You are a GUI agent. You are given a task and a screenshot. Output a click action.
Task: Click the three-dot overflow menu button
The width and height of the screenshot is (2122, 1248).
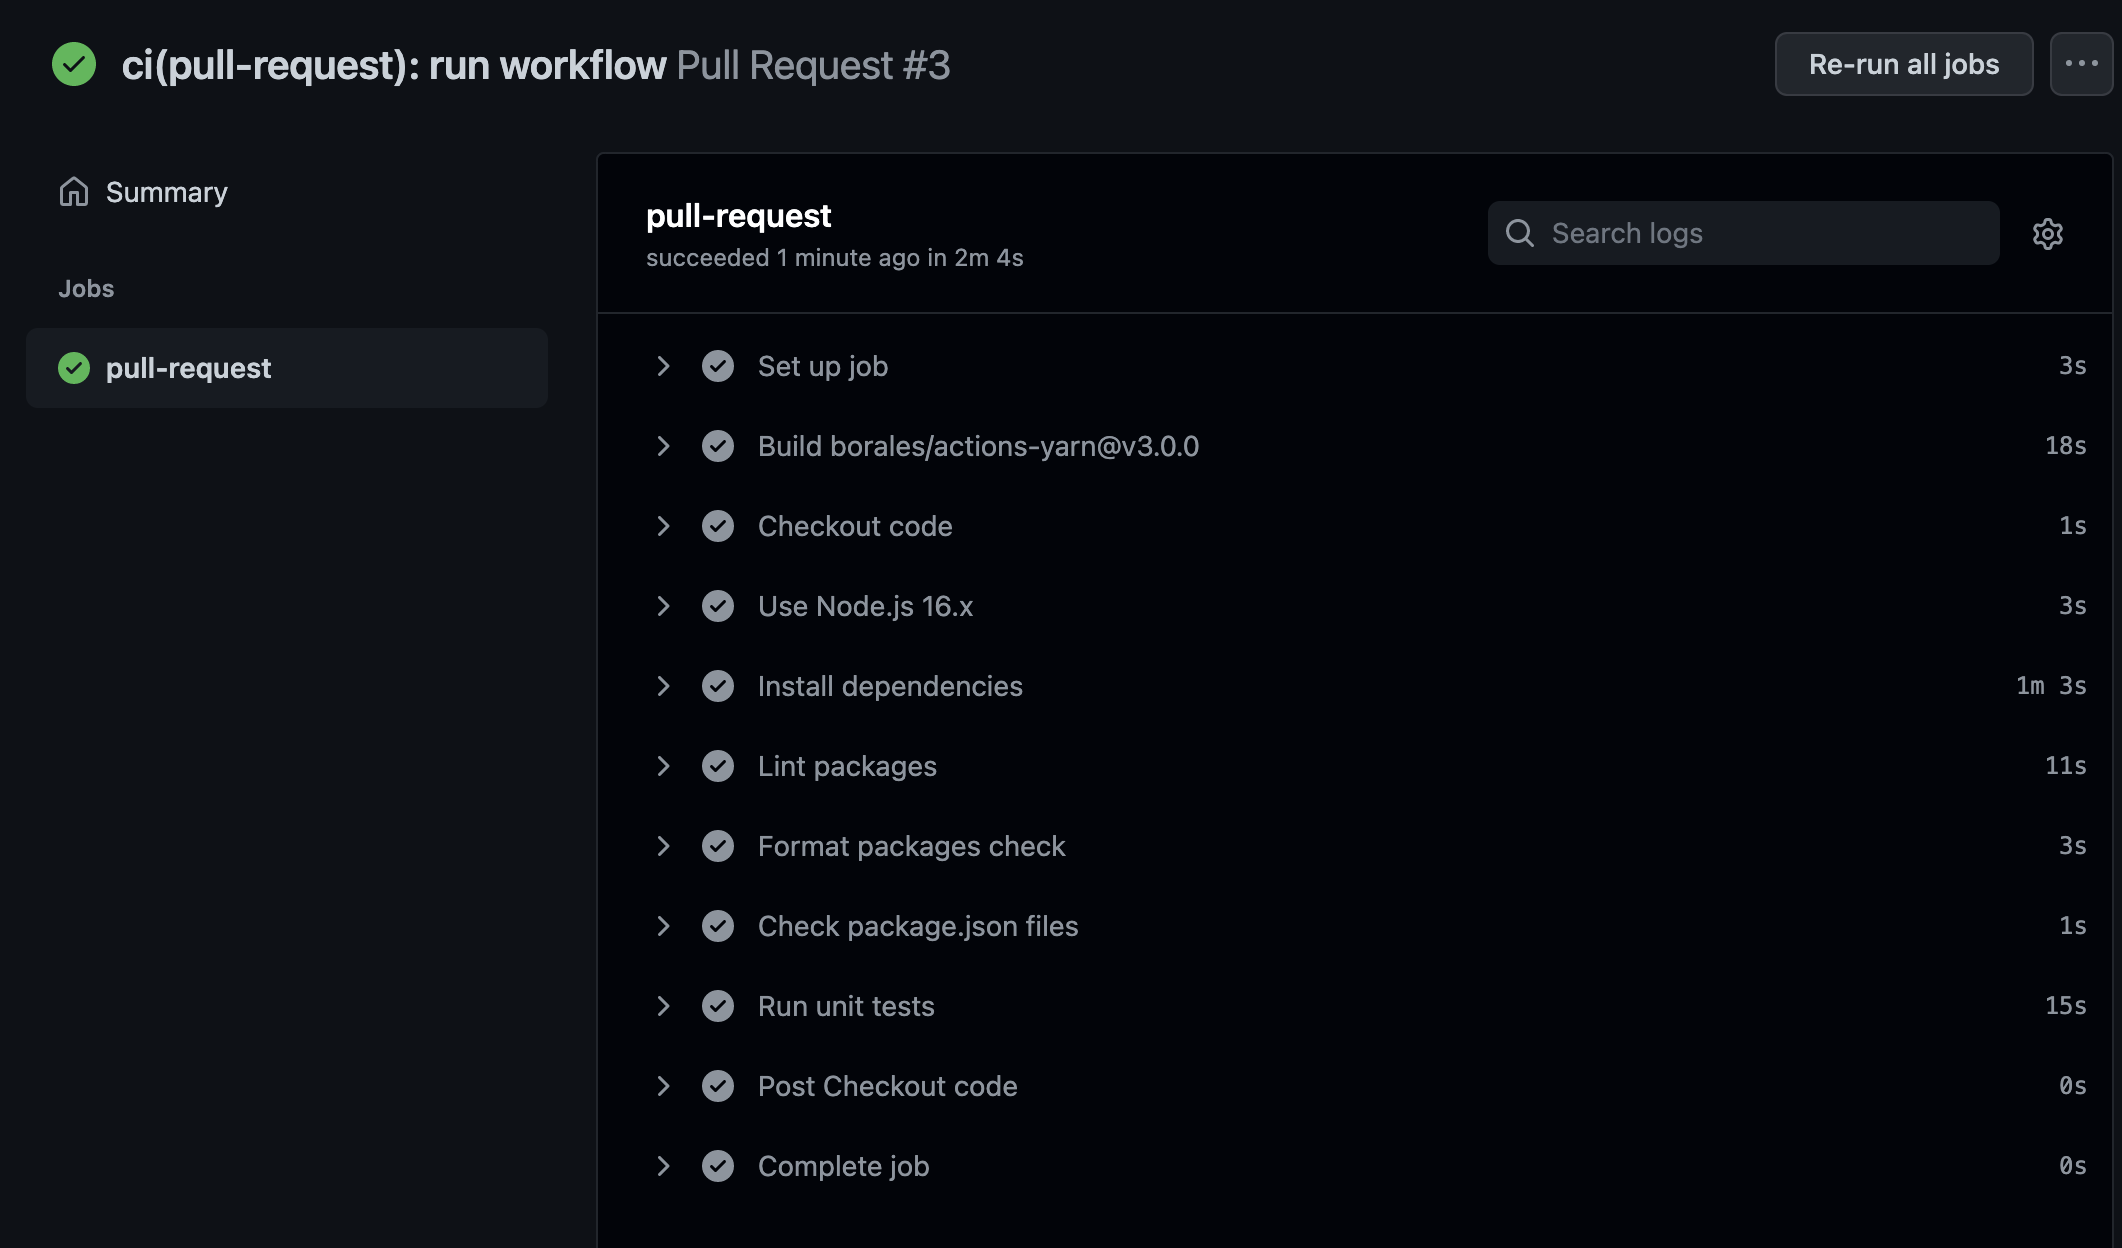coord(2082,62)
